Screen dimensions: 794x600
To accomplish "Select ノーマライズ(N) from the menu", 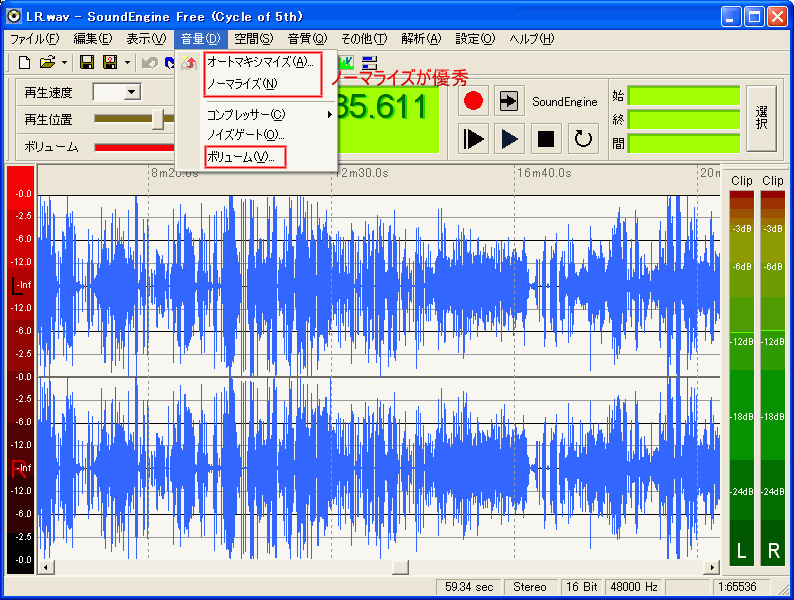I will click(242, 83).
